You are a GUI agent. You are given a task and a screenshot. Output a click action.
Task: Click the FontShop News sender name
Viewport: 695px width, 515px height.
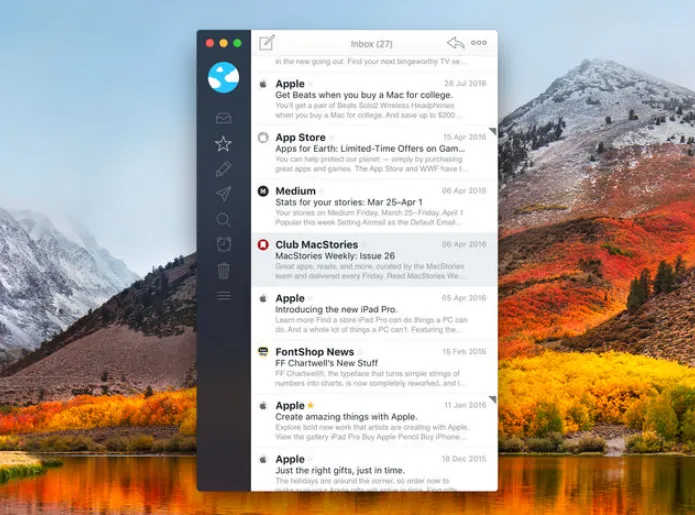click(x=315, y=352)
